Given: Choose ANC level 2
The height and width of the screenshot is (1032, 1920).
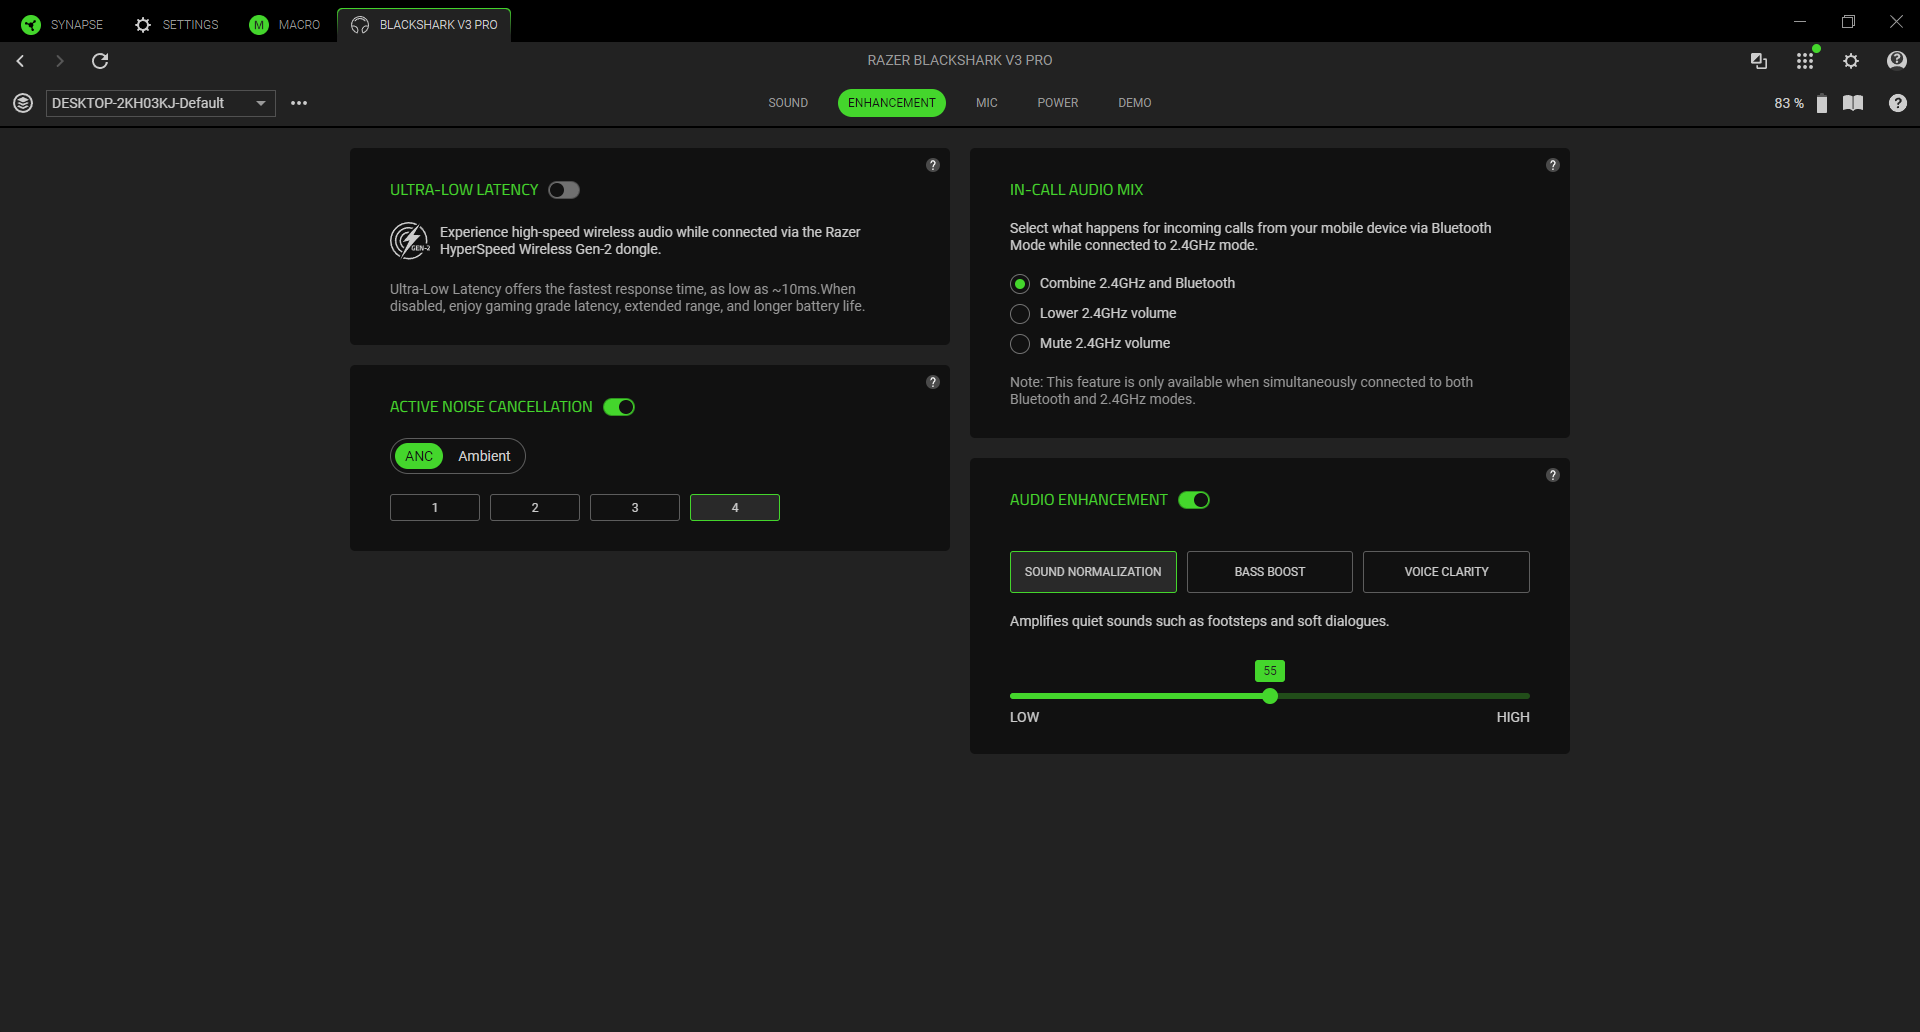Looking at the screenshot, I should (535, 508).
